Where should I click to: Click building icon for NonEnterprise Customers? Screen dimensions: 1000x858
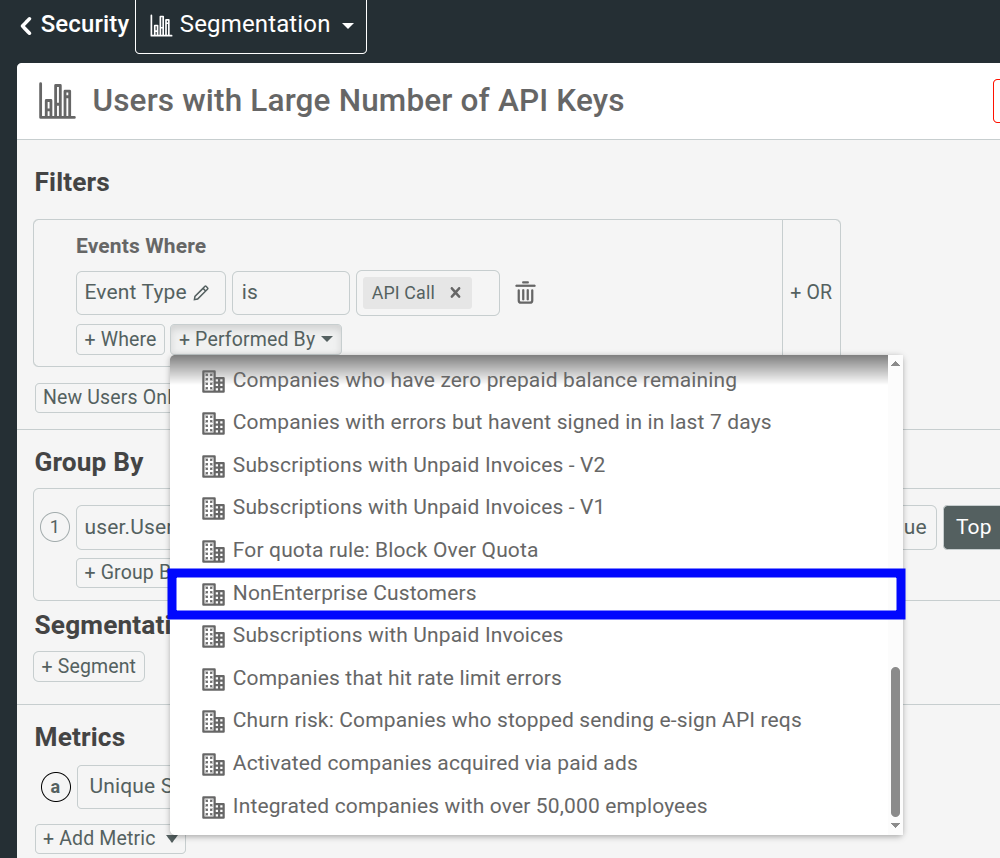pyautogui.click(x=213, y=594)
